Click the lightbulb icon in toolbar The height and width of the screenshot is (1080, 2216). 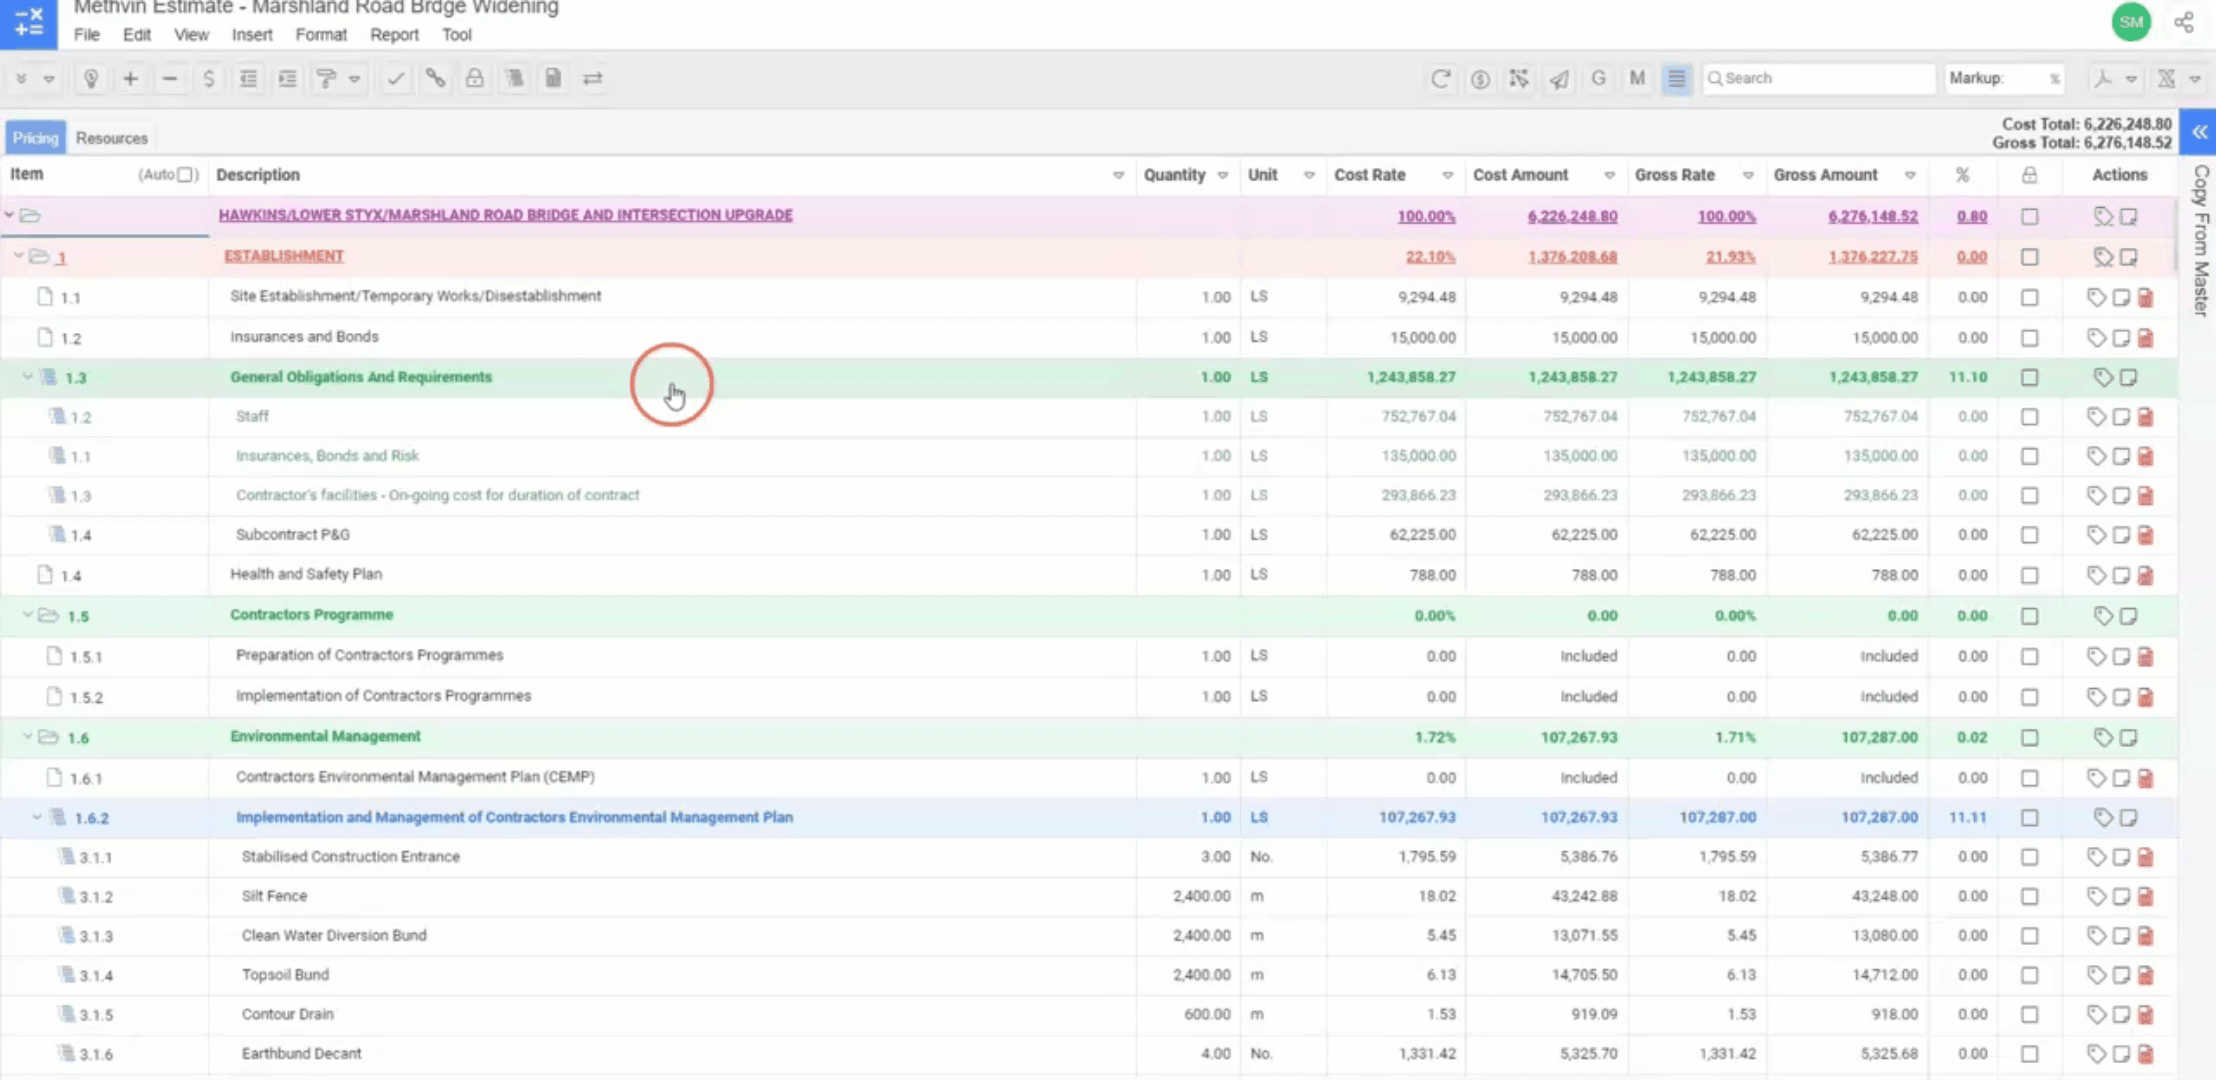pyautogui.click(x=91, y=78)
